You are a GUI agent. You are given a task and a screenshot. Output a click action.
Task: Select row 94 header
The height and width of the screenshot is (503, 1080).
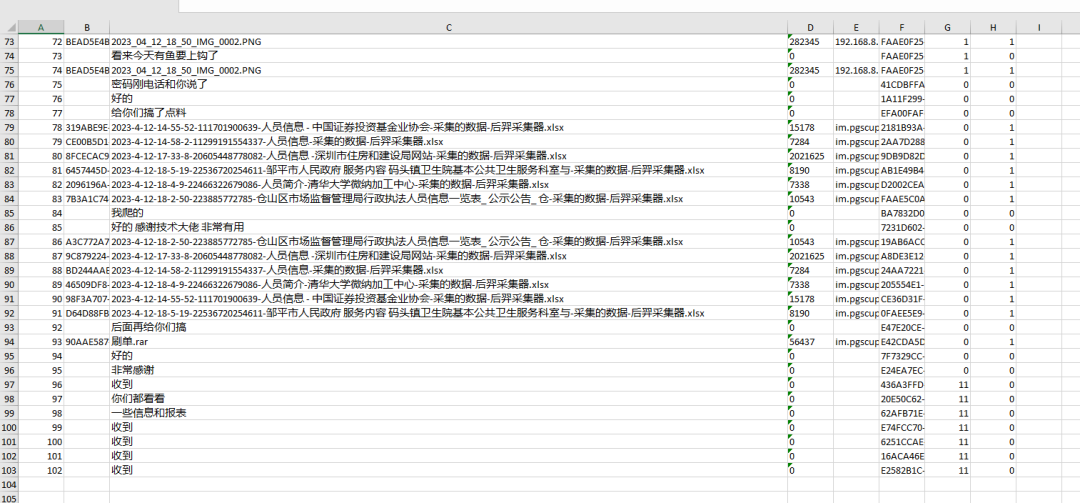[x=8, y=342]
